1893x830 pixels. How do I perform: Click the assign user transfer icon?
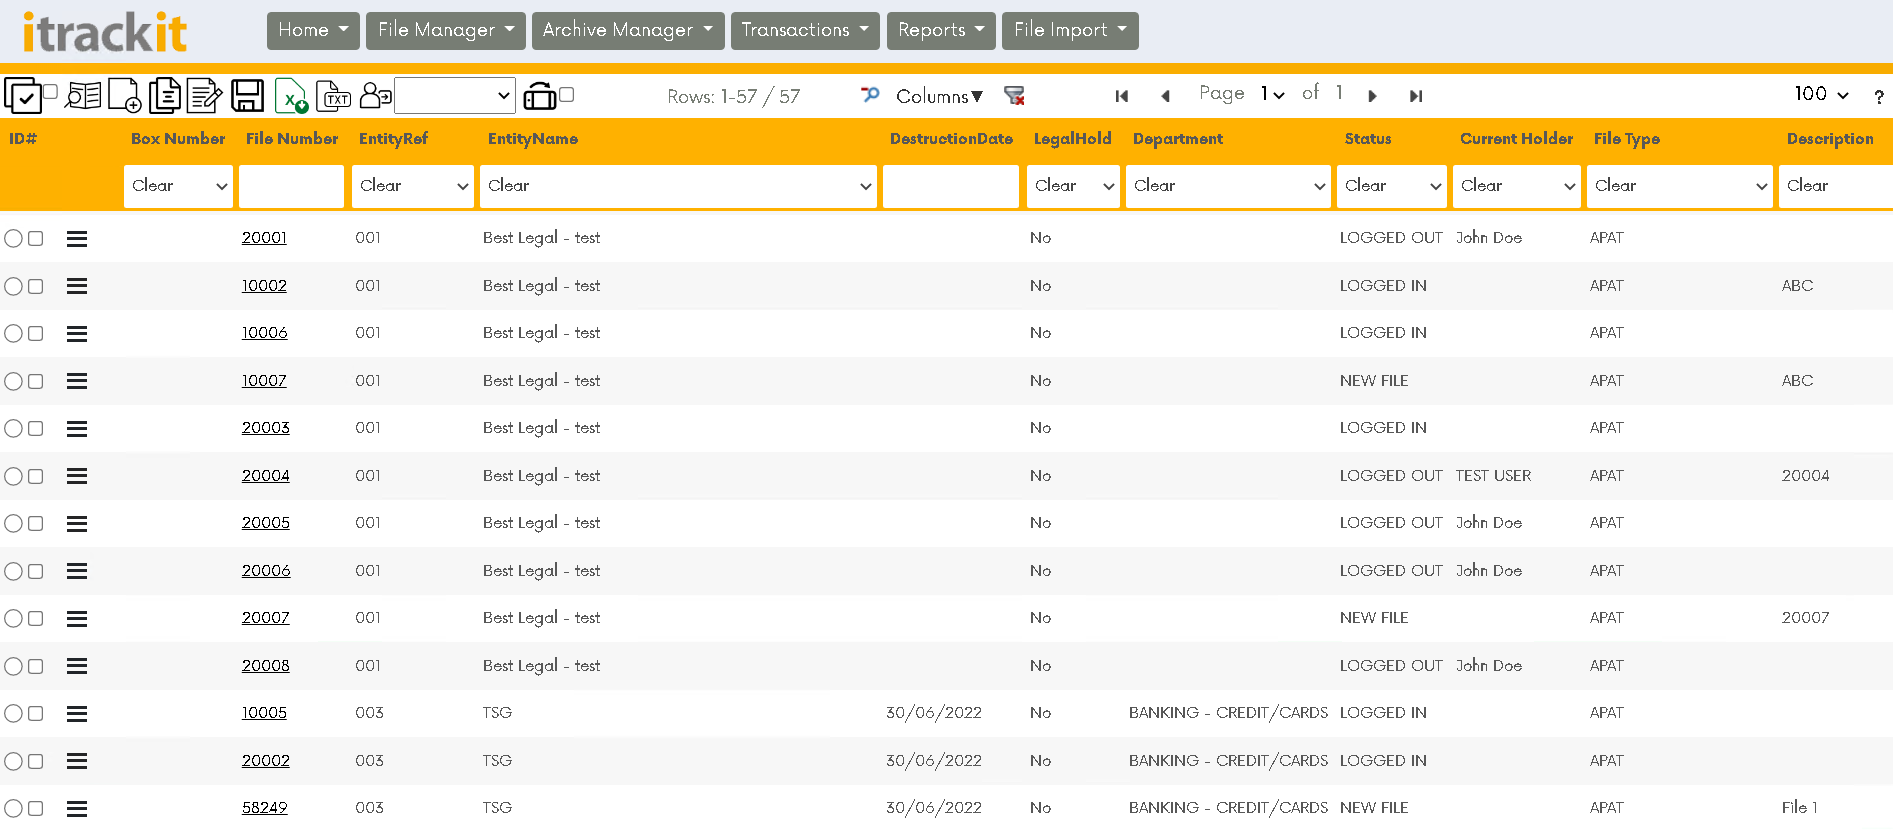375,96
